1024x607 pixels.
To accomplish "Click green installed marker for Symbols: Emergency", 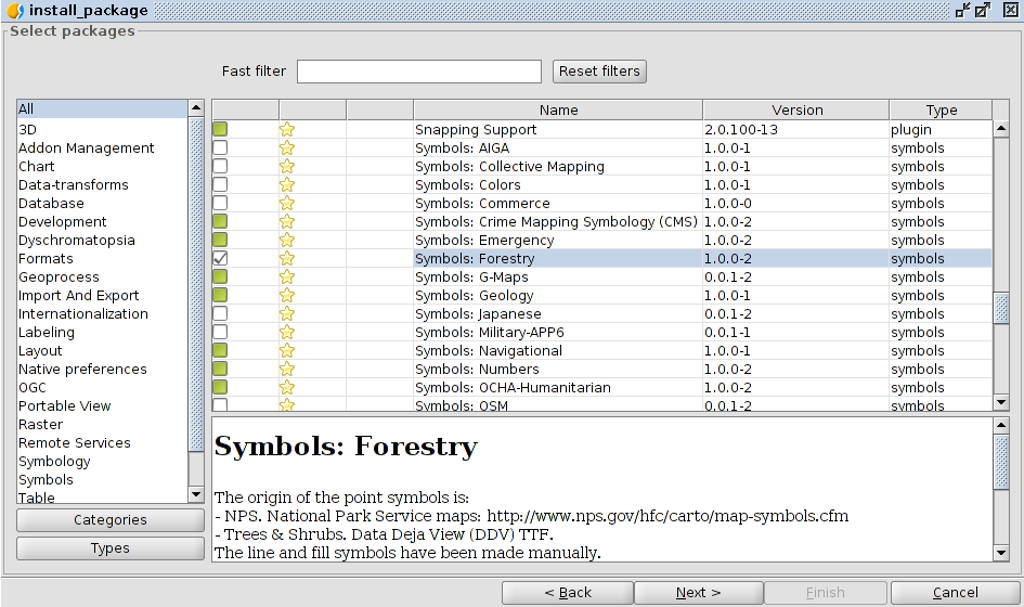I will point(220,240).
